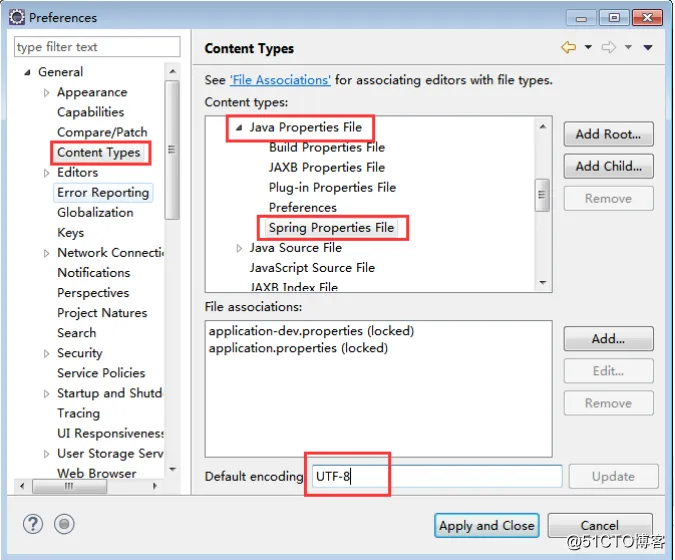Select application.properties (locked) association
Image resolution: width=675 pixels, height=560 pixels.
click(x=298, y=348)
